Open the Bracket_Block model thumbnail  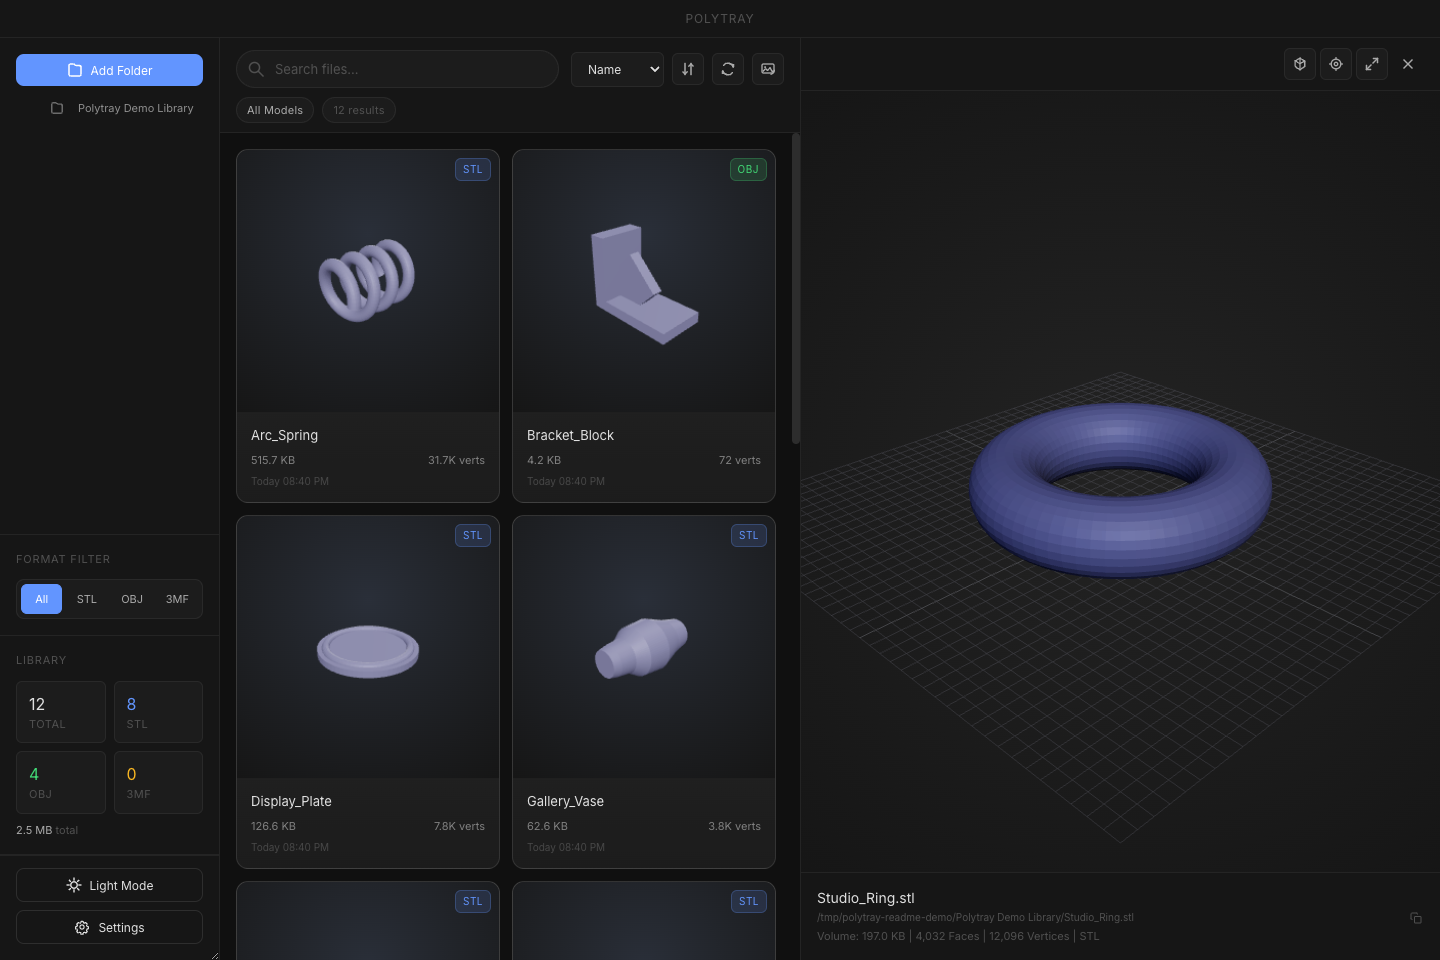[x=644, y=281]
